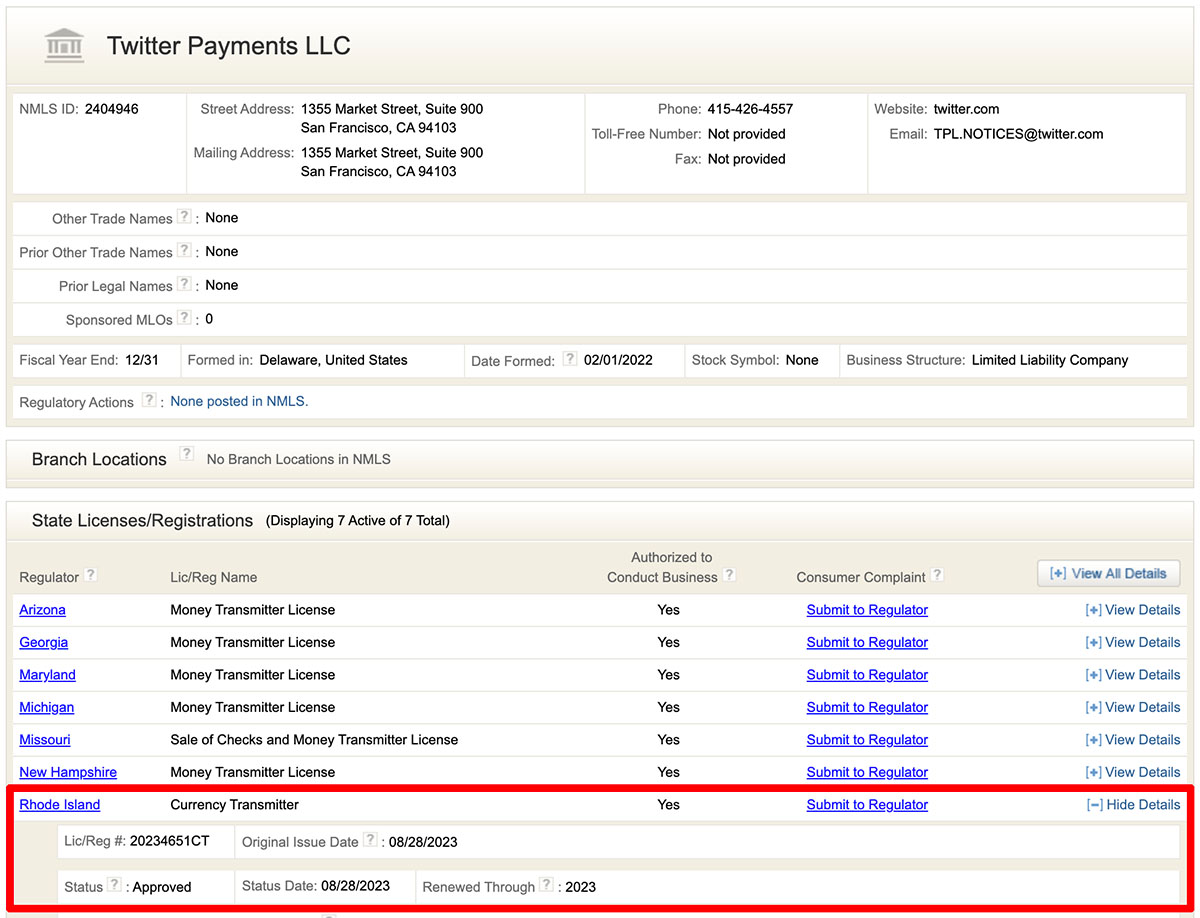Click the twitter.com website value
This screenshot has width=1200, height=918.
966,109
